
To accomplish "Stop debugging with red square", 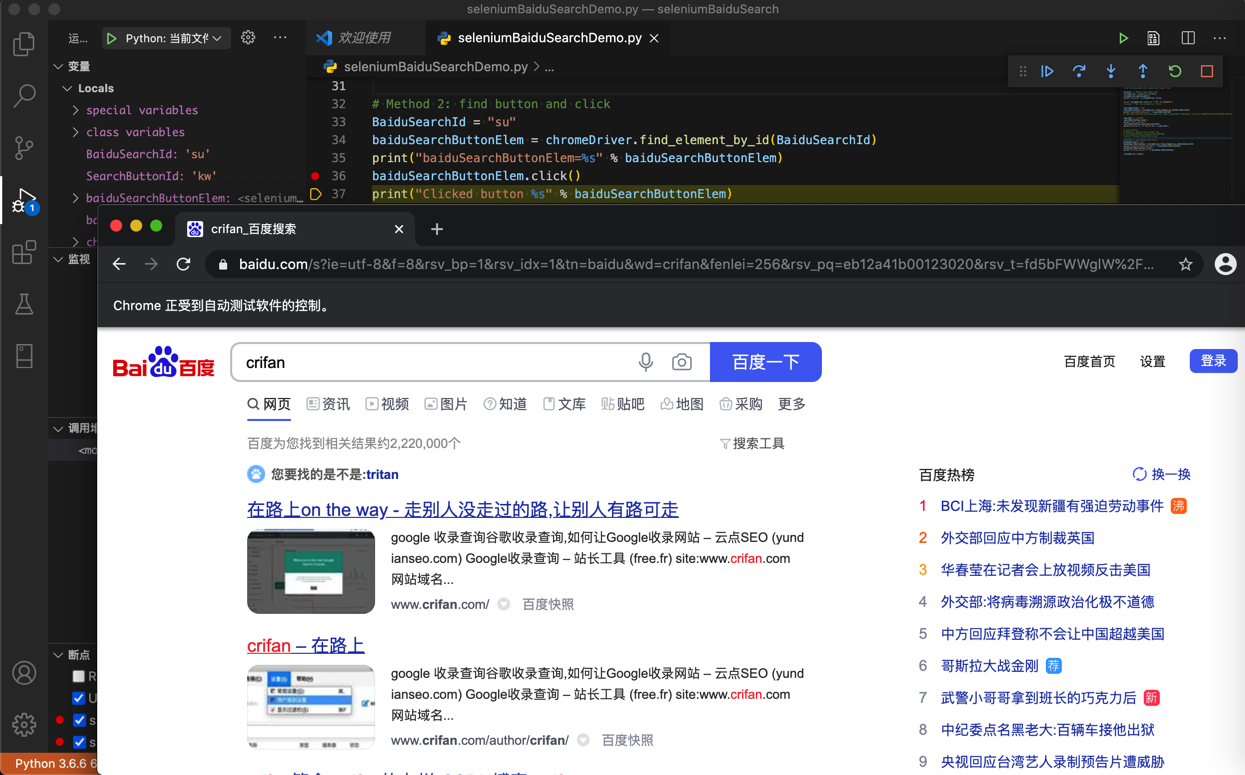I will click(x=1207, y=72).
